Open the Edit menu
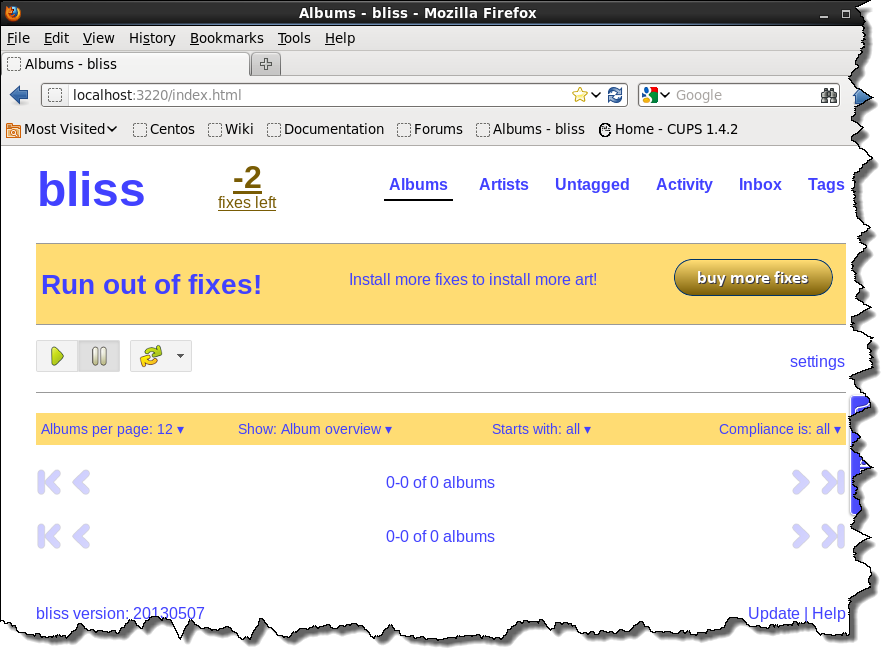 (56, 38)
